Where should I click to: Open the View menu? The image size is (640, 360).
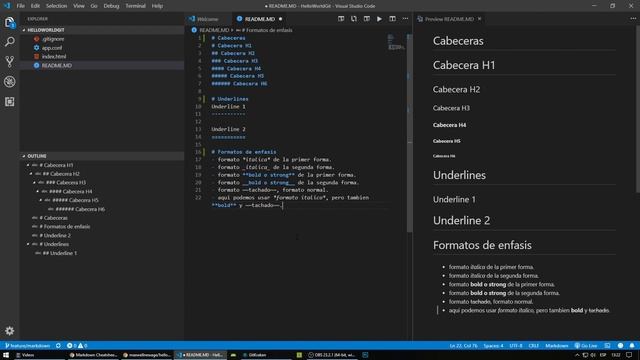tap(79, 6)
